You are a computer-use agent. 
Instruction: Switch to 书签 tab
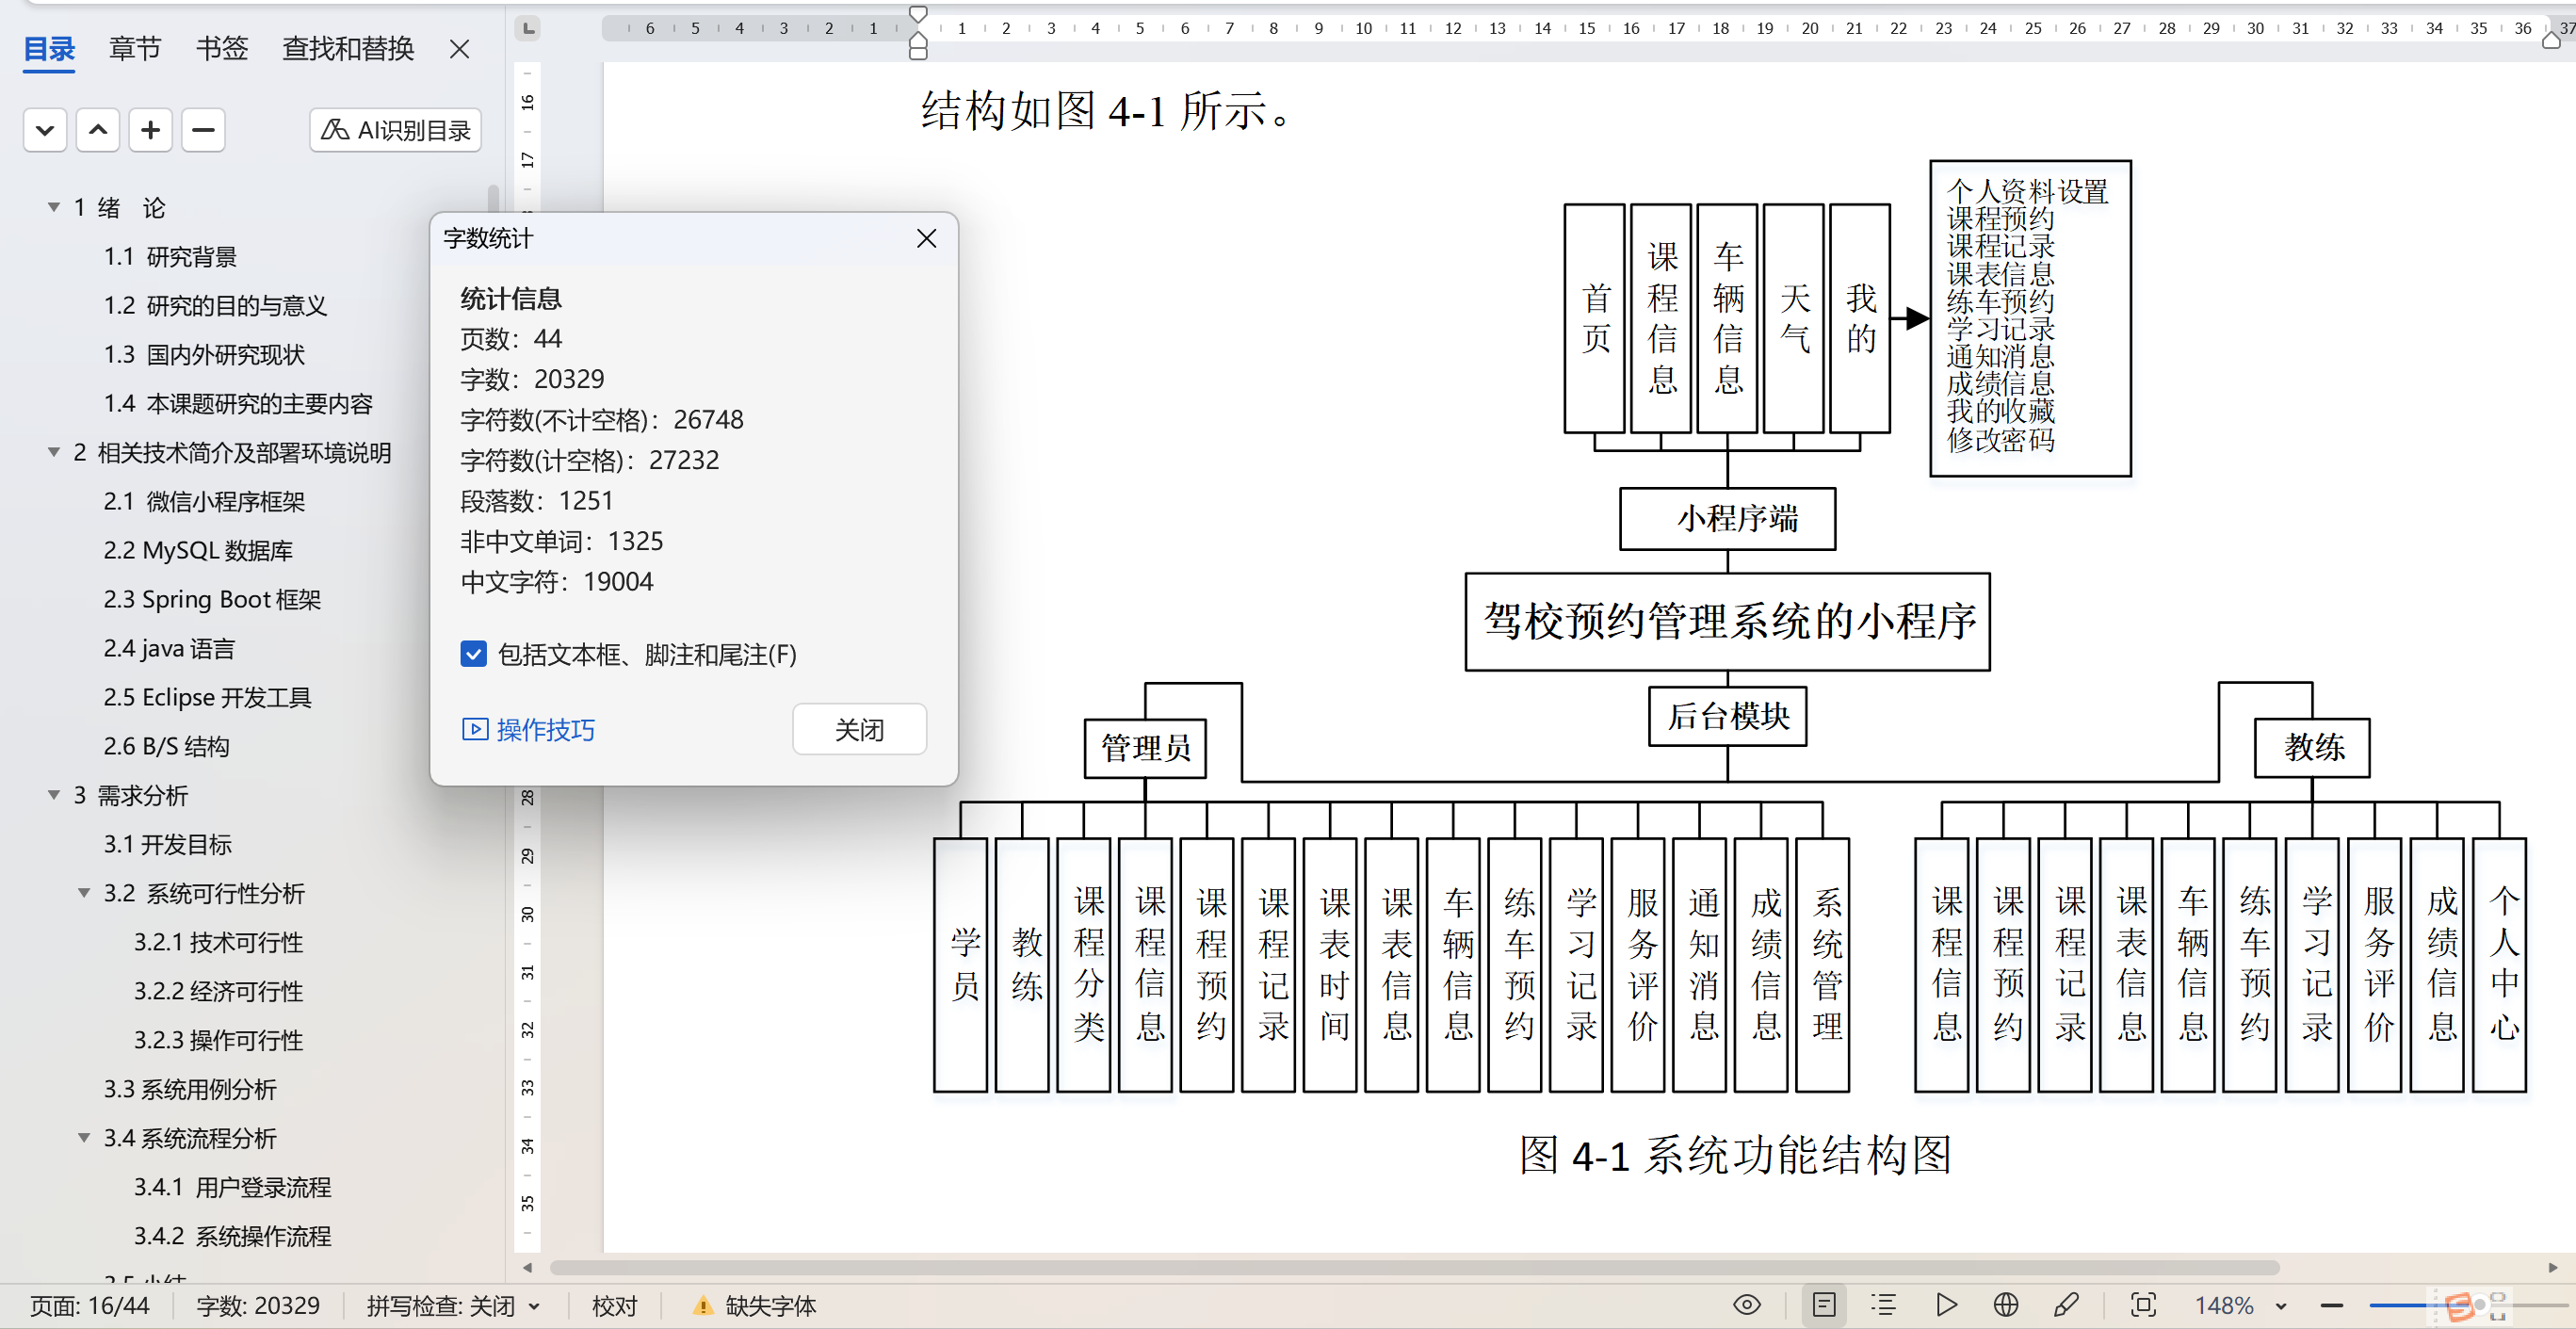[221, 48]
